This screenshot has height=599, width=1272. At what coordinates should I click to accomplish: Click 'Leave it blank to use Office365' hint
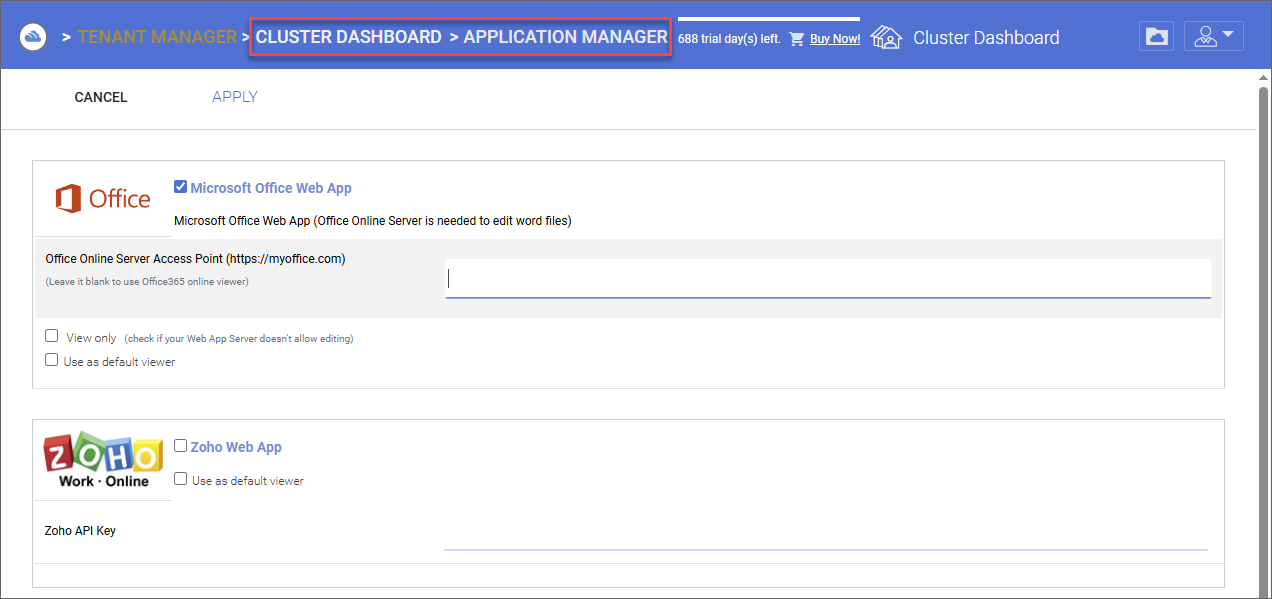pyautogui.click(x=147, y=282)
